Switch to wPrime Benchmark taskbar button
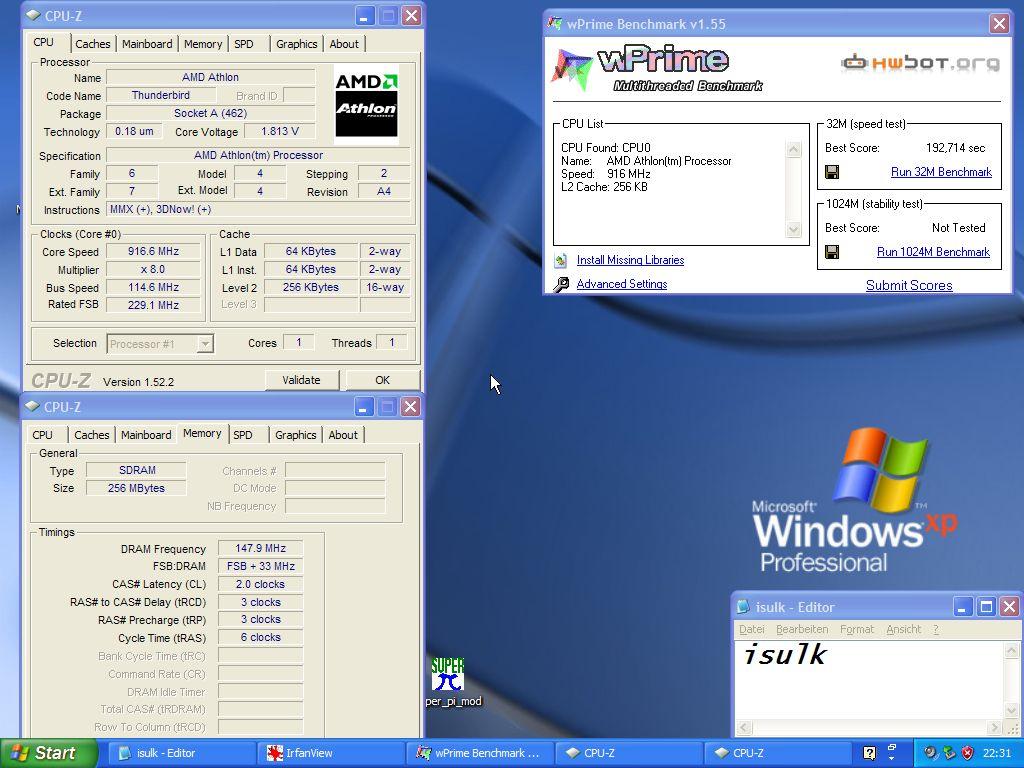1024x768 pixels. click(x=479, y=753)
